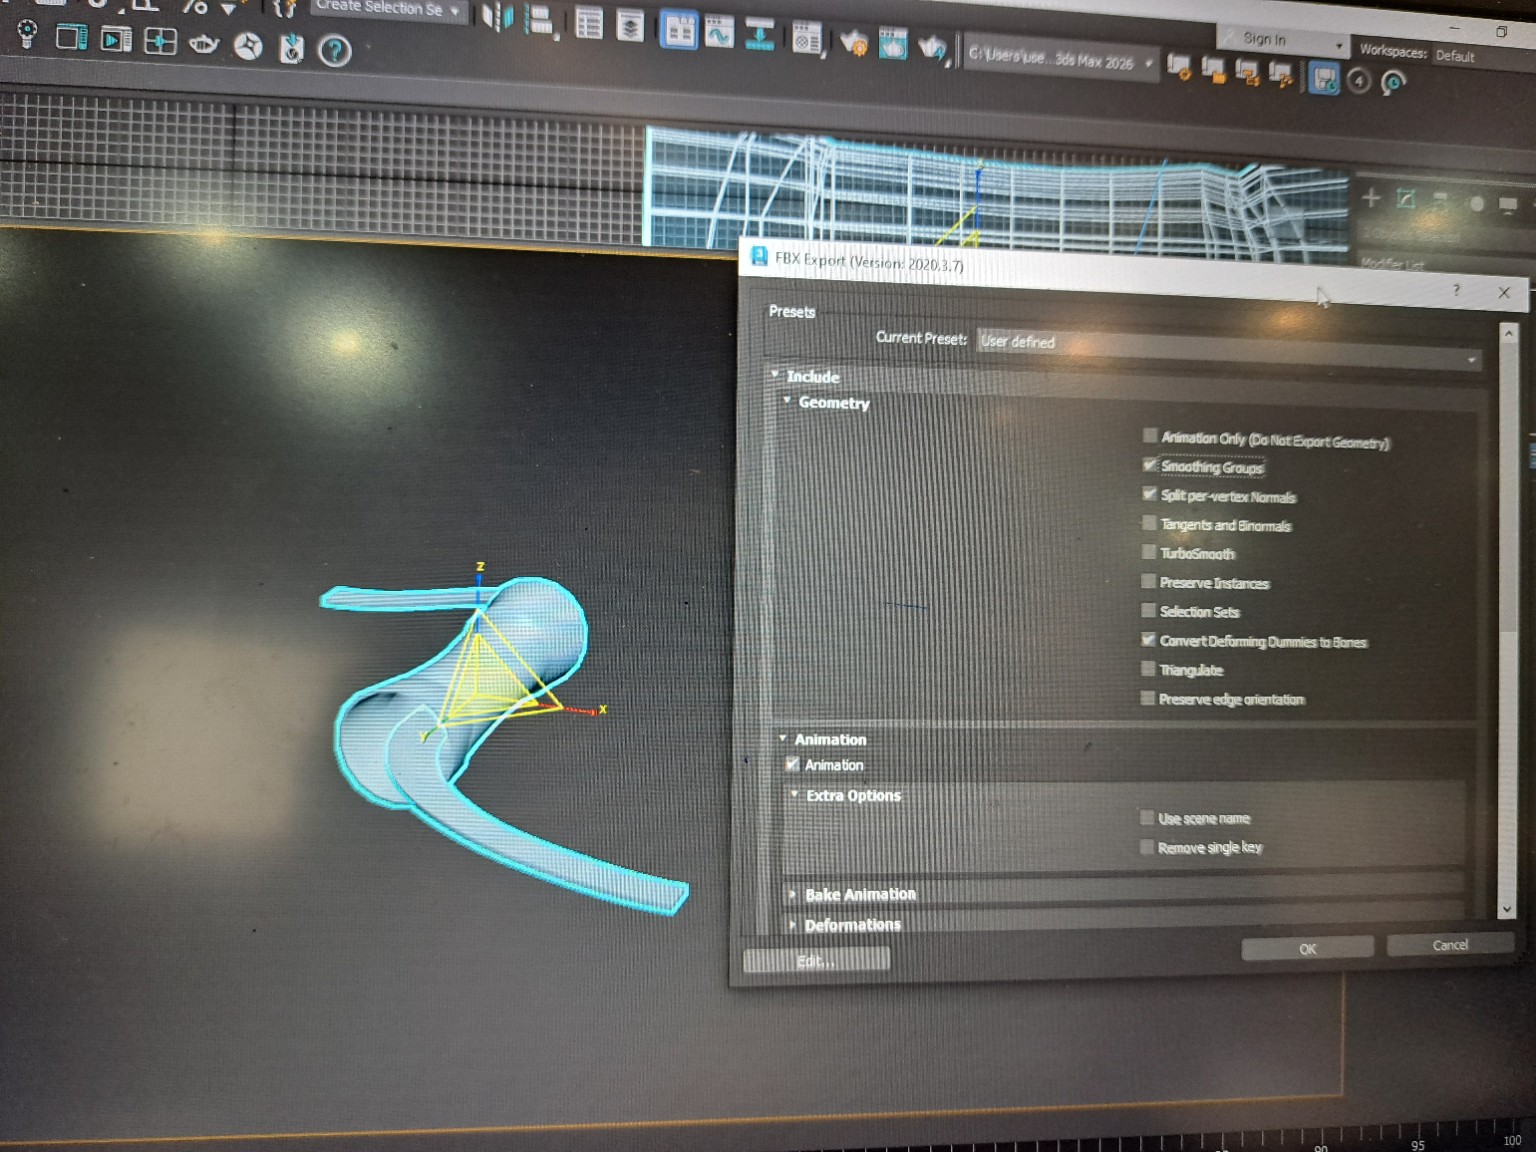Click the FBX dialog scrollbar down arrow
1536x1152 pixels.
[1507, 909]
